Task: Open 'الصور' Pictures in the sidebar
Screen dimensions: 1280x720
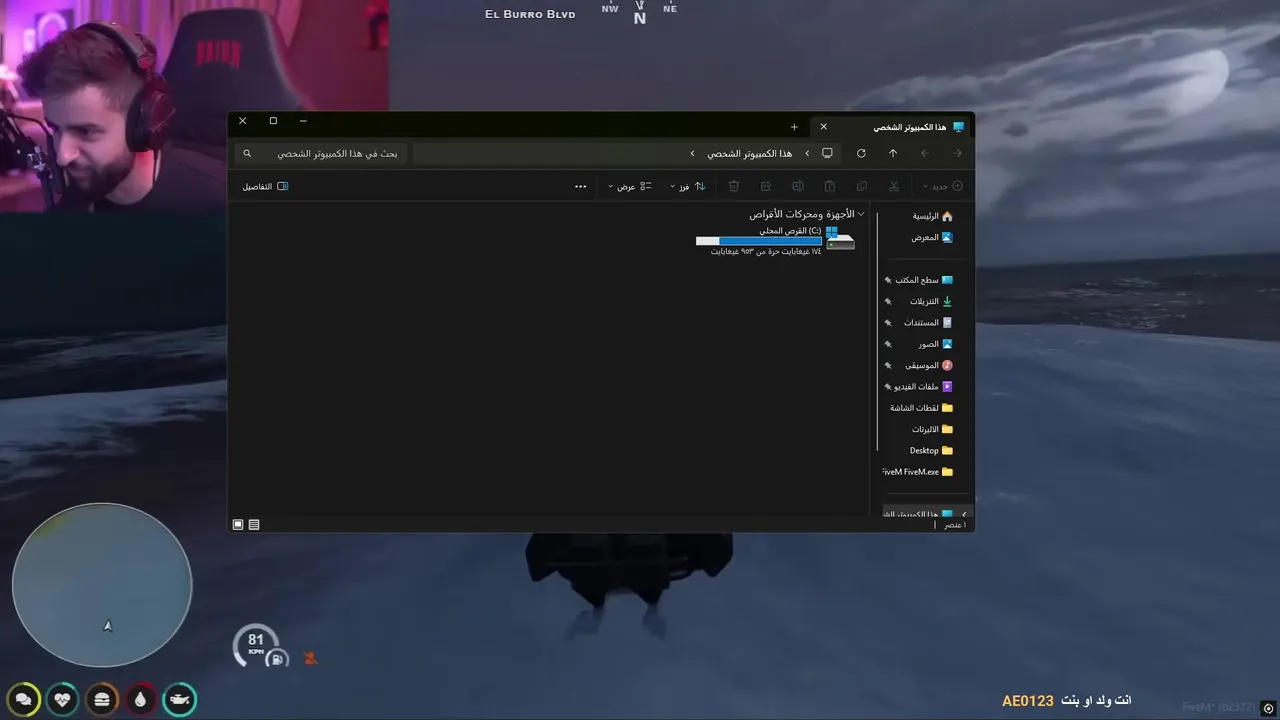Action: (936, 344)
